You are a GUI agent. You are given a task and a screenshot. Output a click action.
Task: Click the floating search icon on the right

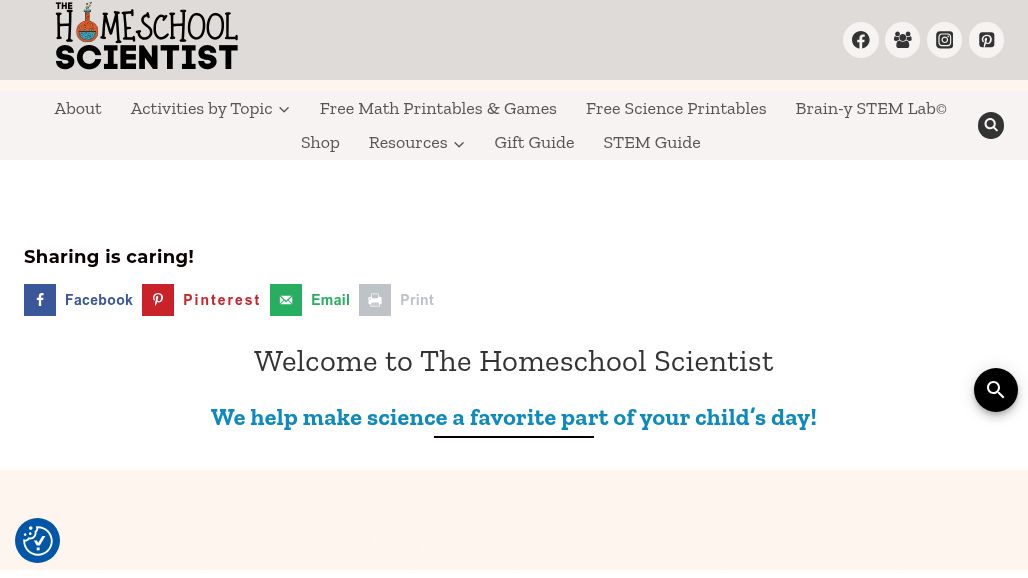point(996,390)
